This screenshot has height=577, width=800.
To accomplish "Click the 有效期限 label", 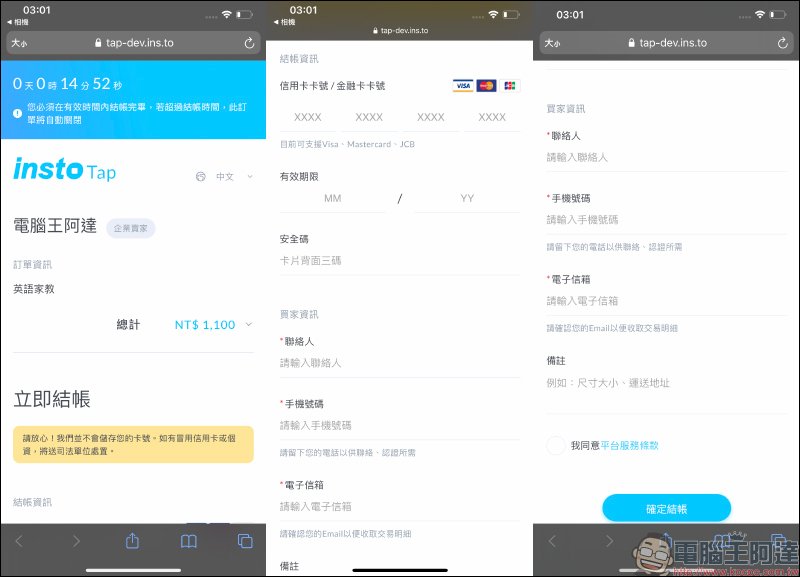I will point(299,177).
